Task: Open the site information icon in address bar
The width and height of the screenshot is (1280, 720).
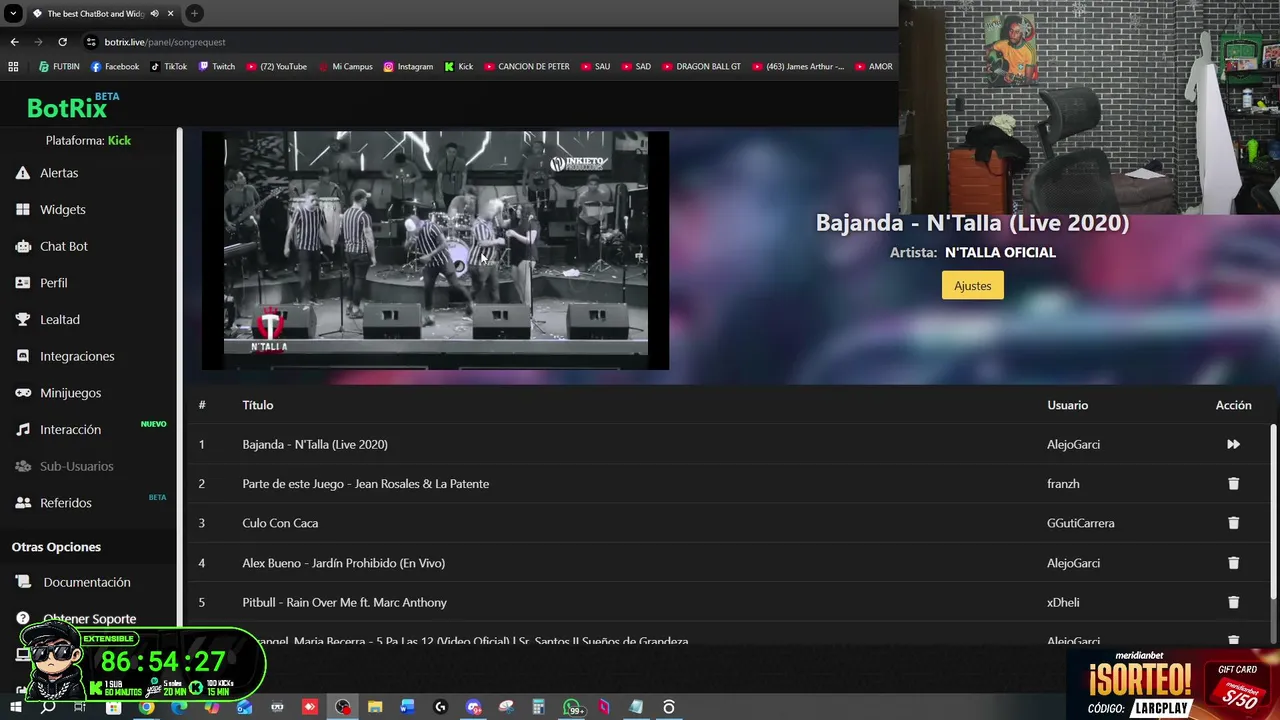Action: click(x=91, y=42)
